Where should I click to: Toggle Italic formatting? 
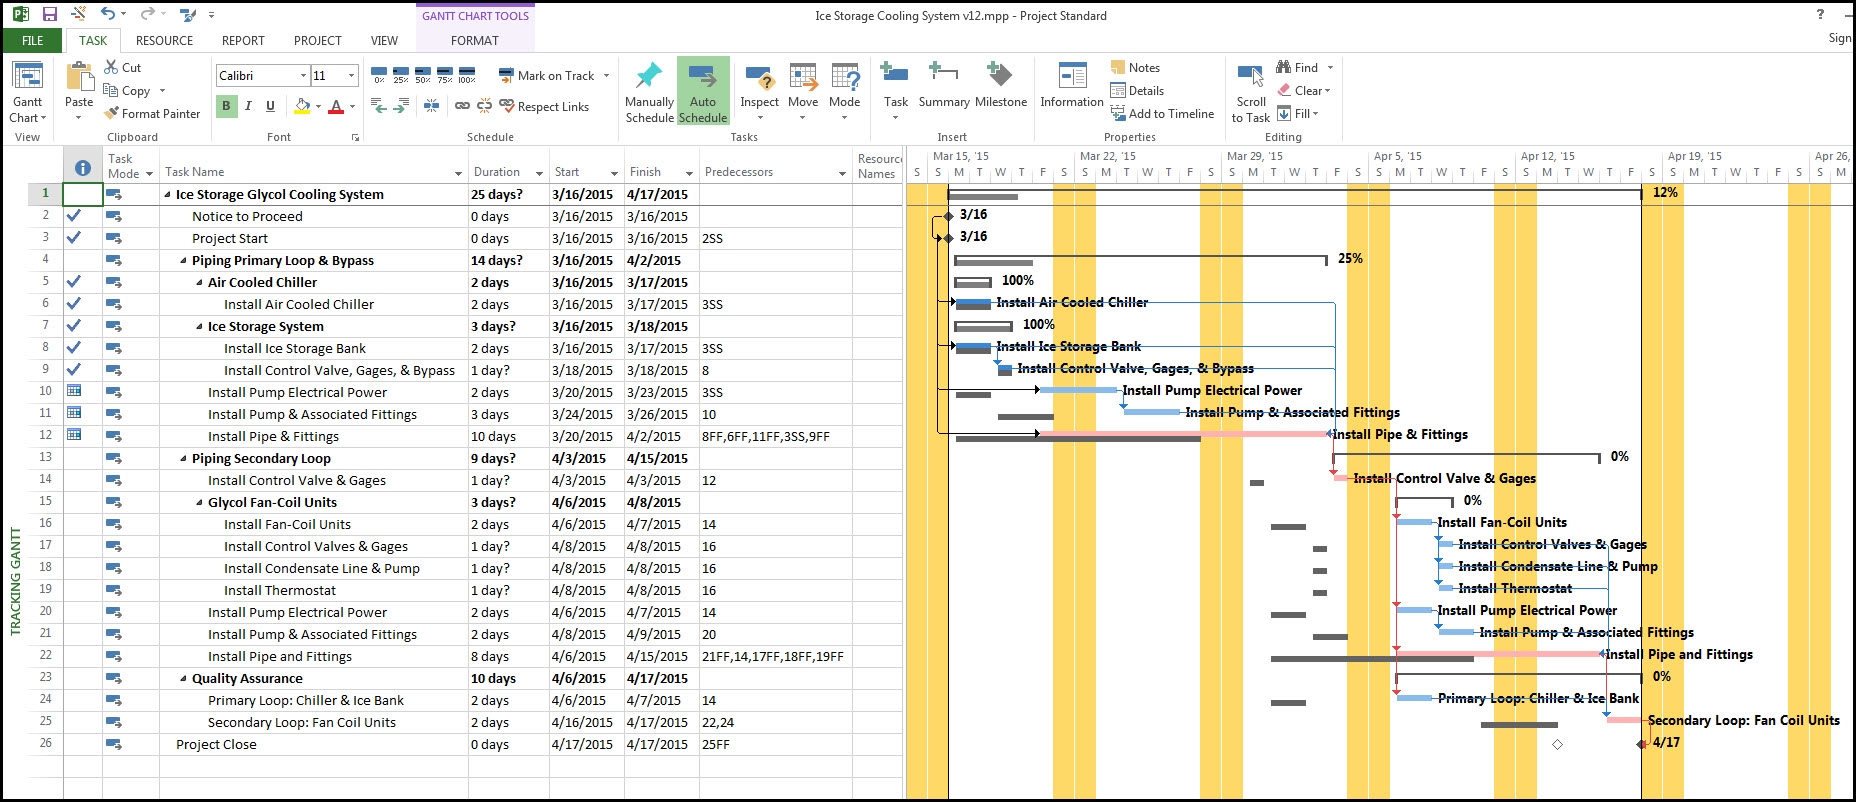pyautogui.click(x=248, y=106)
